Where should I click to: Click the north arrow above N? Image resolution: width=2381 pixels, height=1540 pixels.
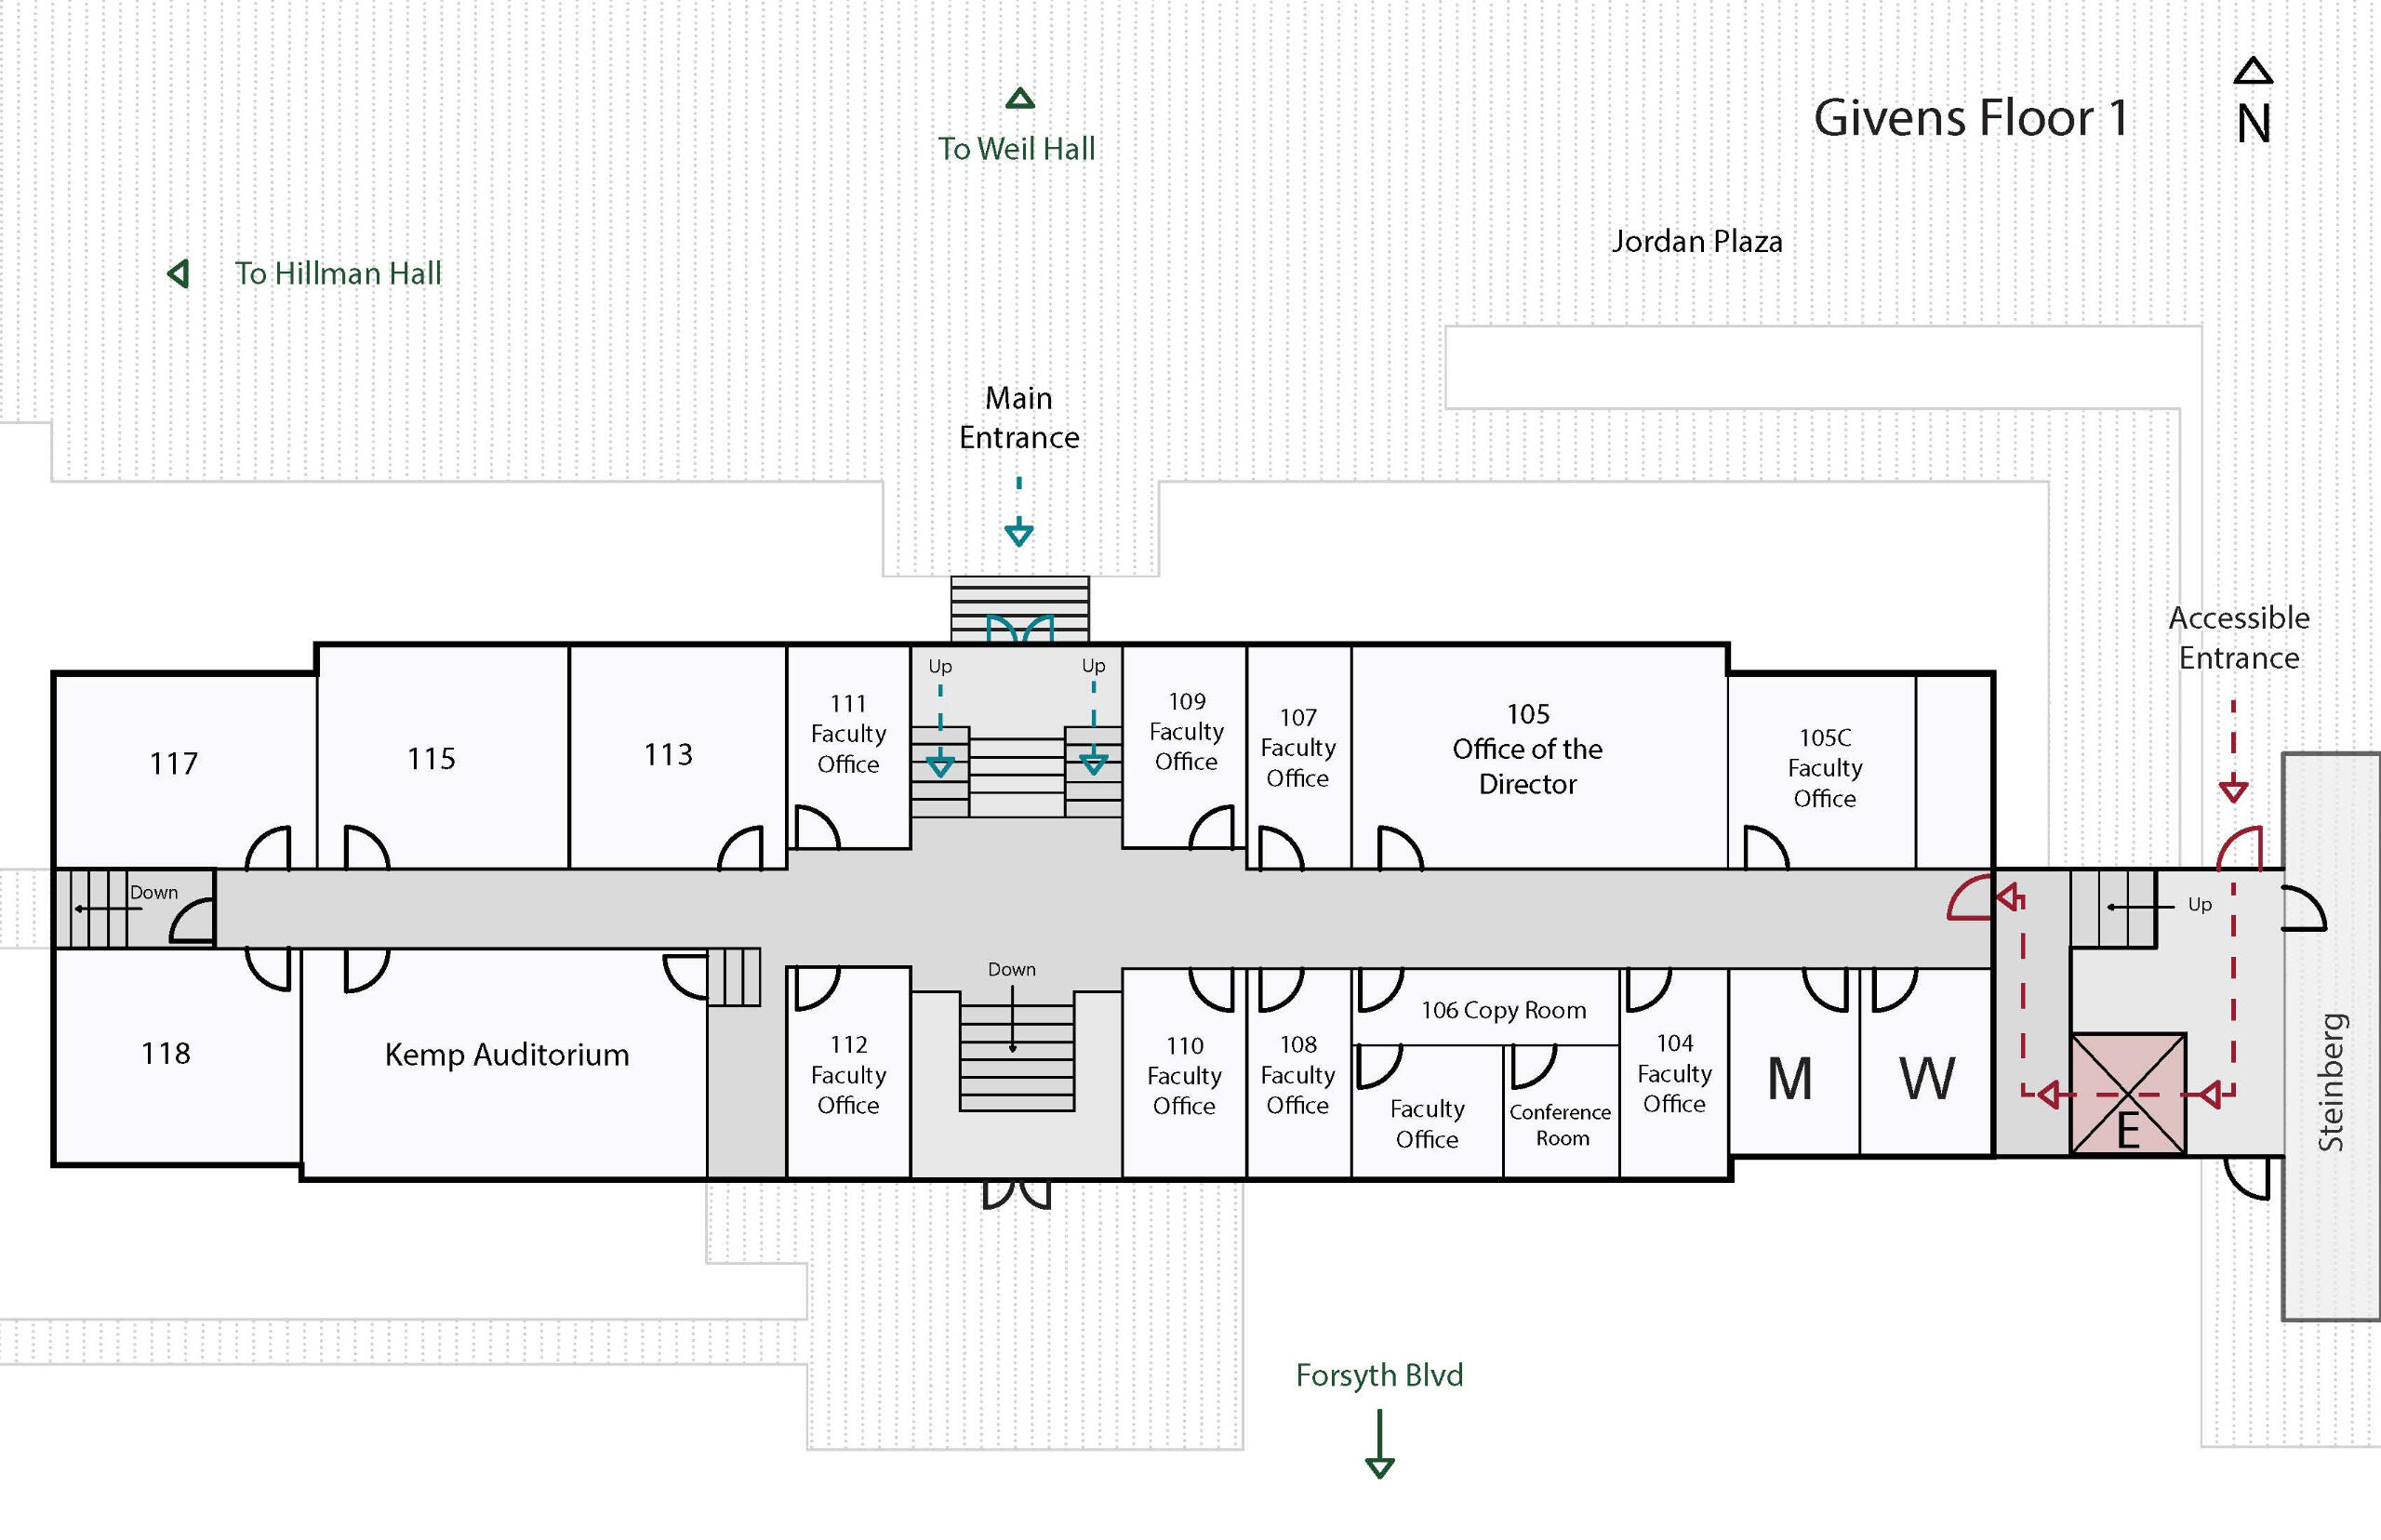(x=2253, y=71)
